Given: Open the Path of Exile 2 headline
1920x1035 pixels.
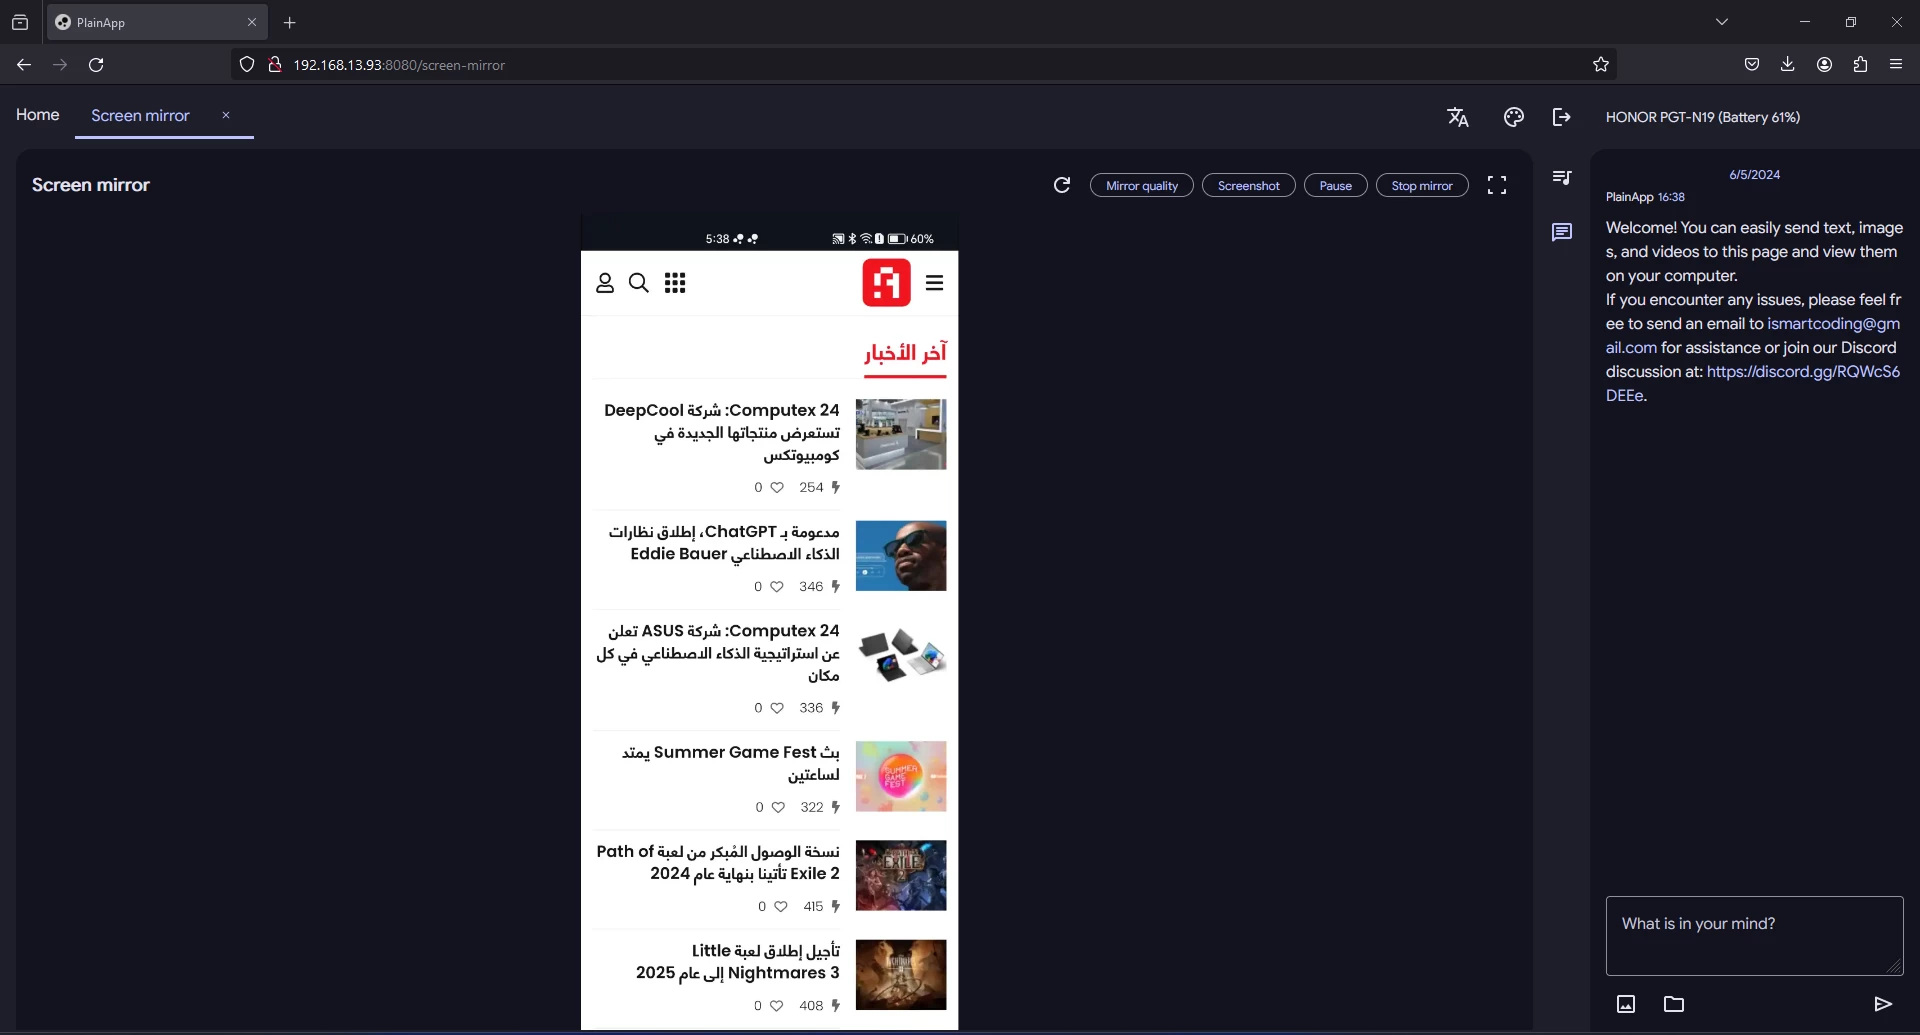Looking at the screenshot, I should [x=718, y=863].
